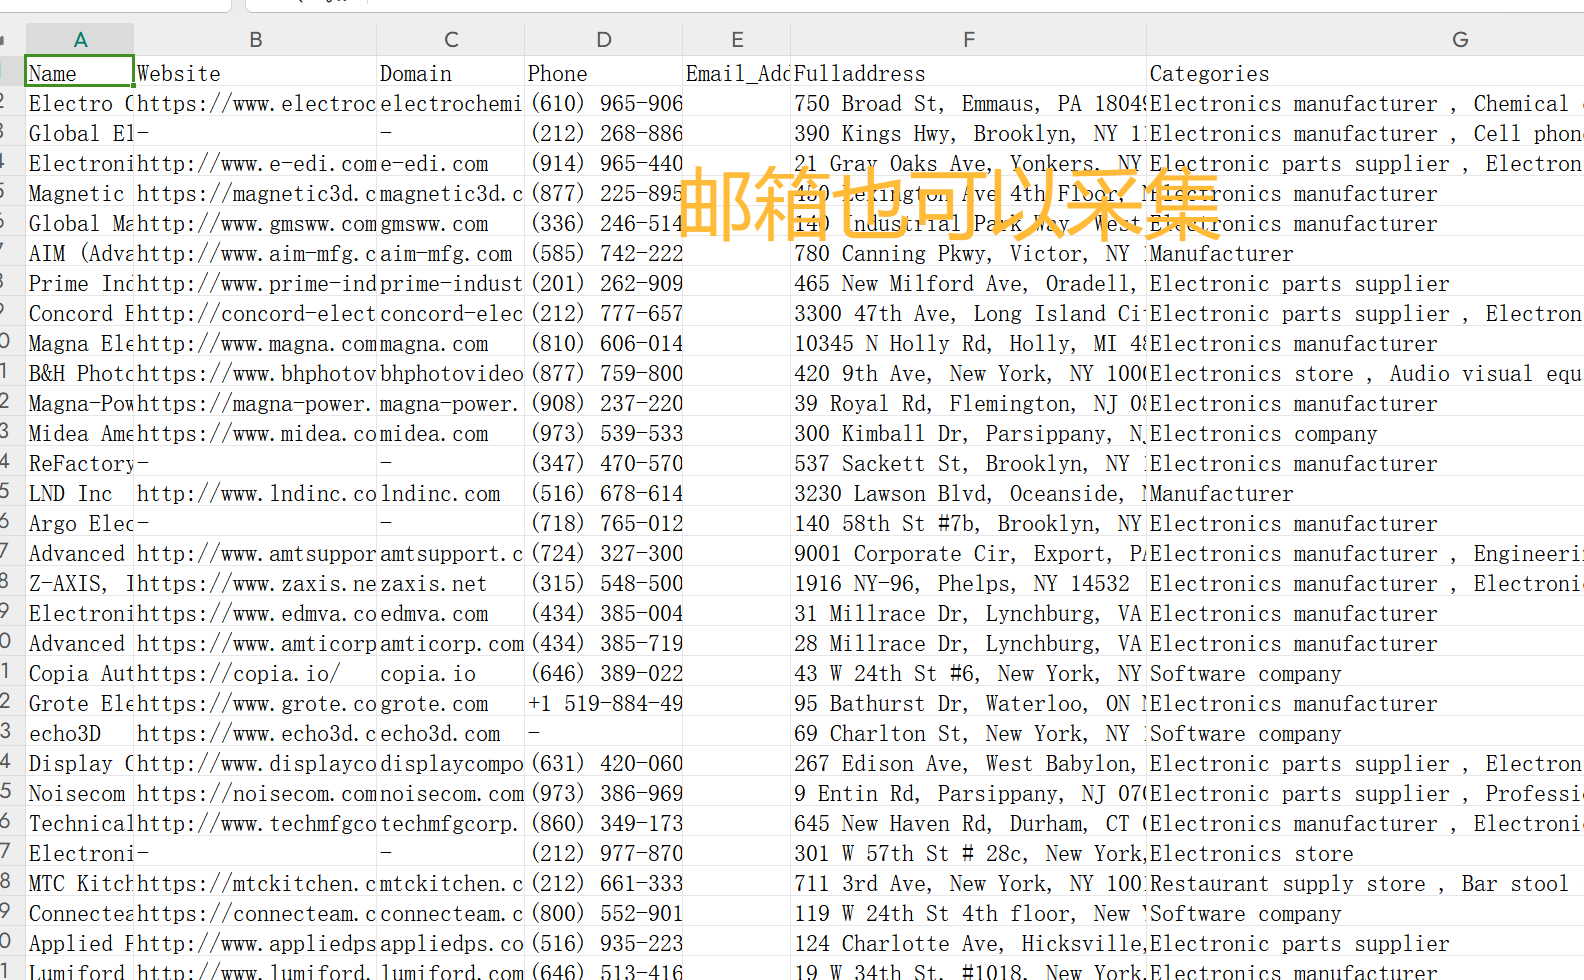Select the "LND Inc" name cell
1584x980 pixels.
(x=80, y=493)
